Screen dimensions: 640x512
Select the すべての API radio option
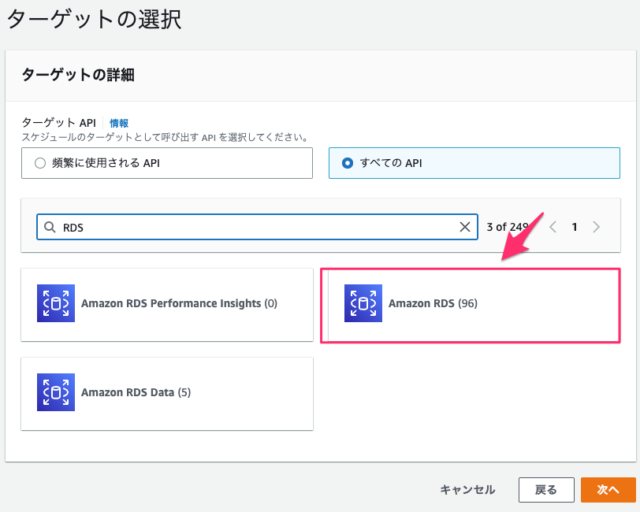347,163
